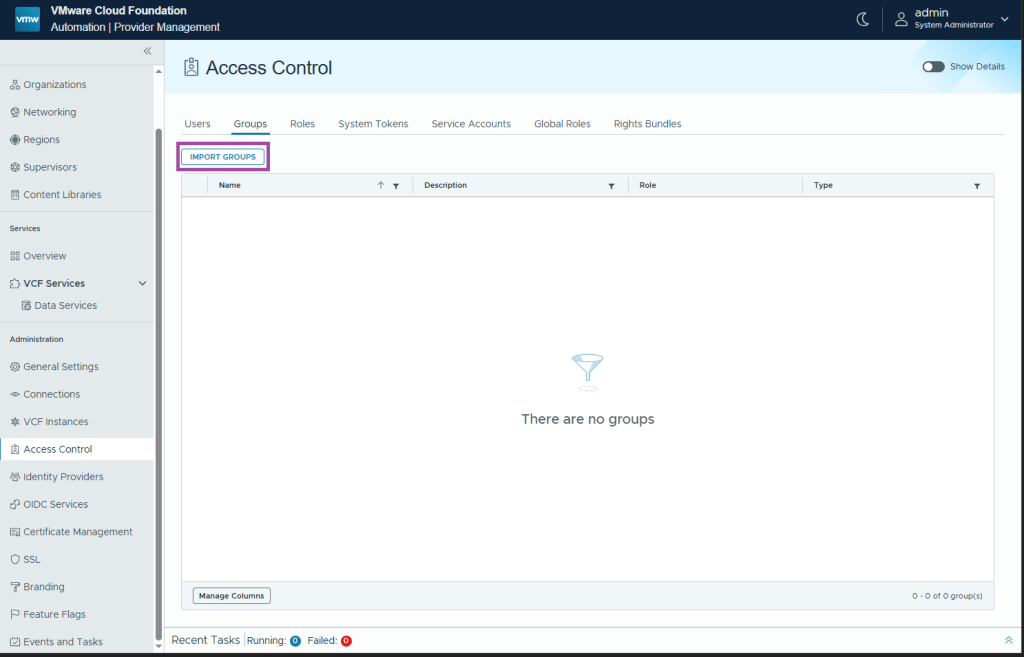The width and height of the screenshot is (1024, 657).
Task: Click the Import Groups button
Action: (223, 157)
